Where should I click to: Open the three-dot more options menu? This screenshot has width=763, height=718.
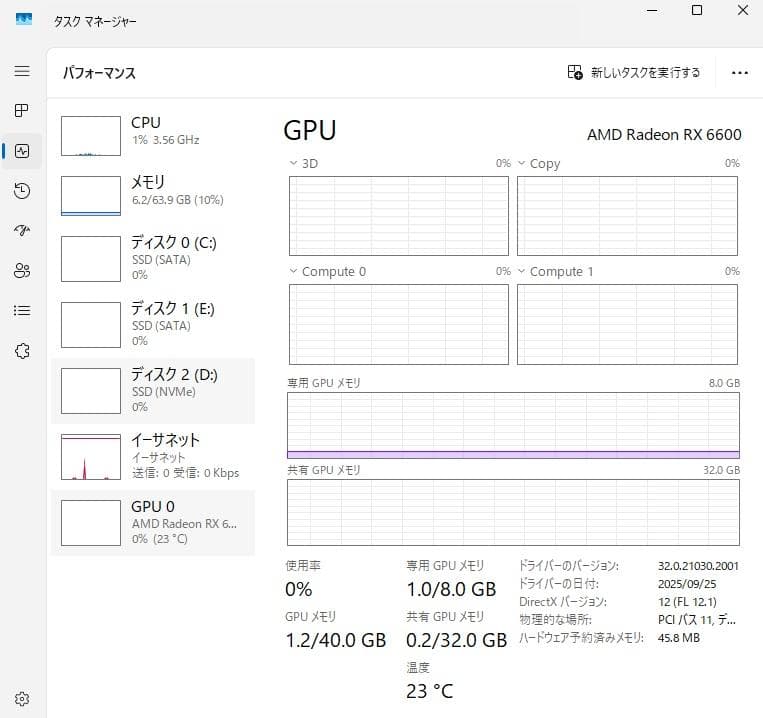point(740,73)
